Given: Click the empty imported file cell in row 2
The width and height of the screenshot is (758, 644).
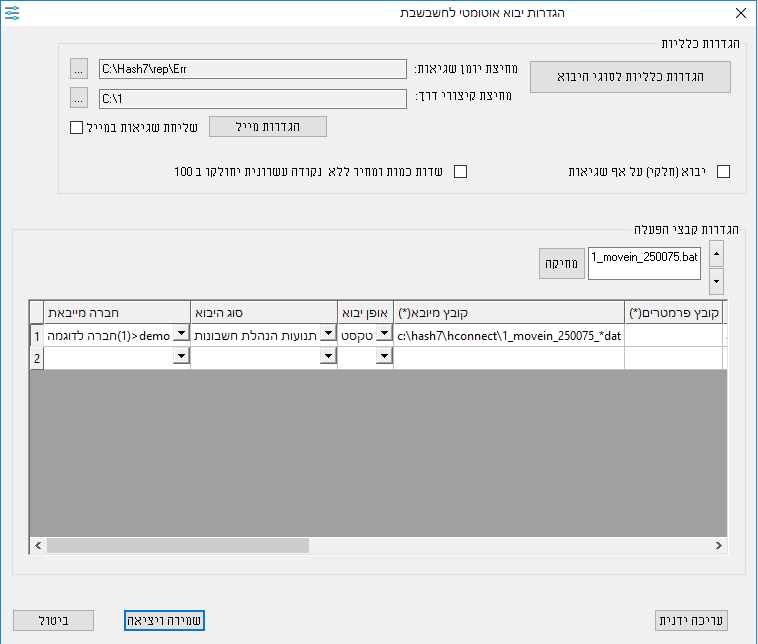Looking at the screenshot, I should pos(509,358).
